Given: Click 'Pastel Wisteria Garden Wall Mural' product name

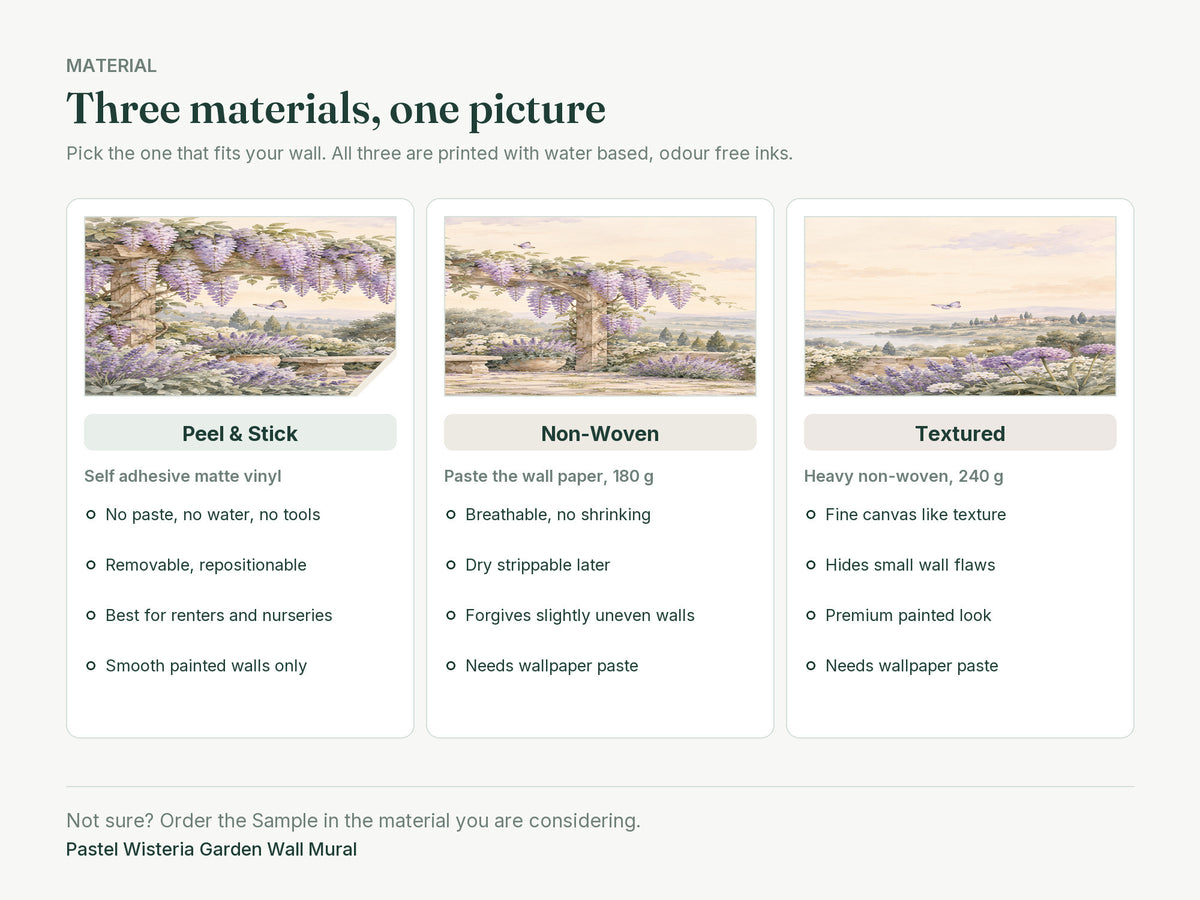Looking at the screenshot, I should point(211,849).
